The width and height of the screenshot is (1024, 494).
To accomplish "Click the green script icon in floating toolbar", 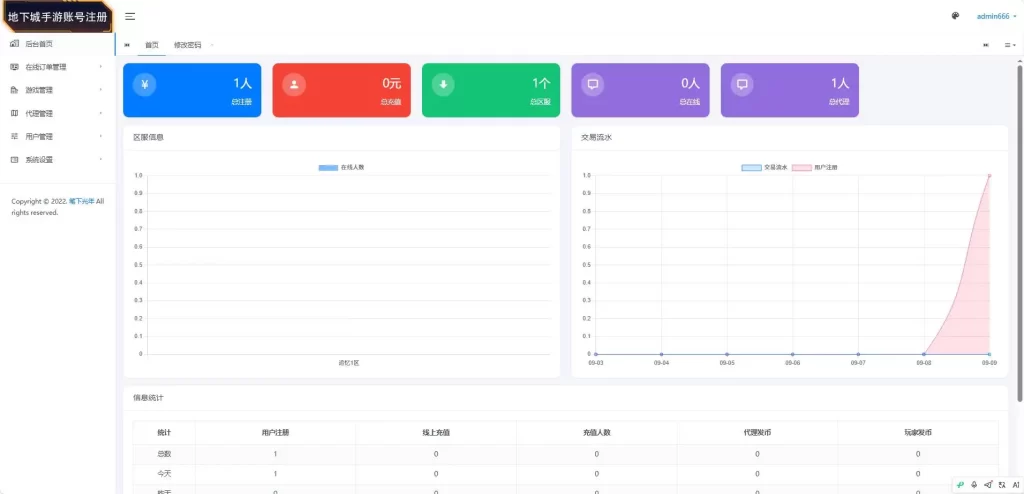I will point(960,484).
